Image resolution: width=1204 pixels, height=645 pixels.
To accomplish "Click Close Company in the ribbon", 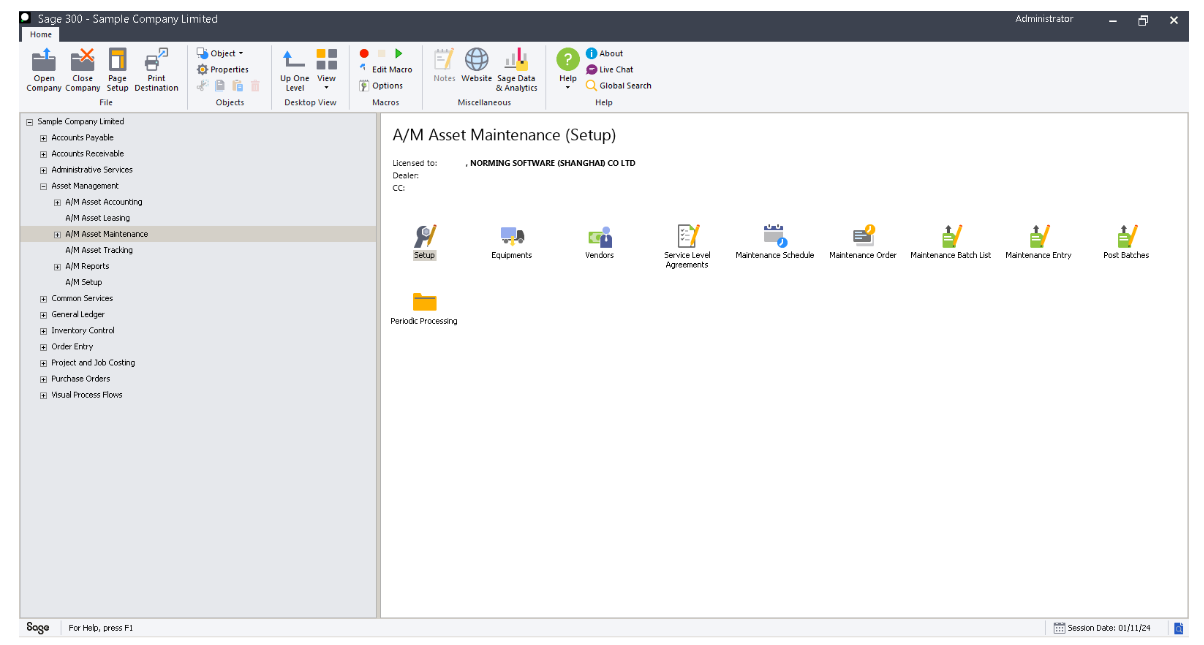I will [x=83, y=70].
